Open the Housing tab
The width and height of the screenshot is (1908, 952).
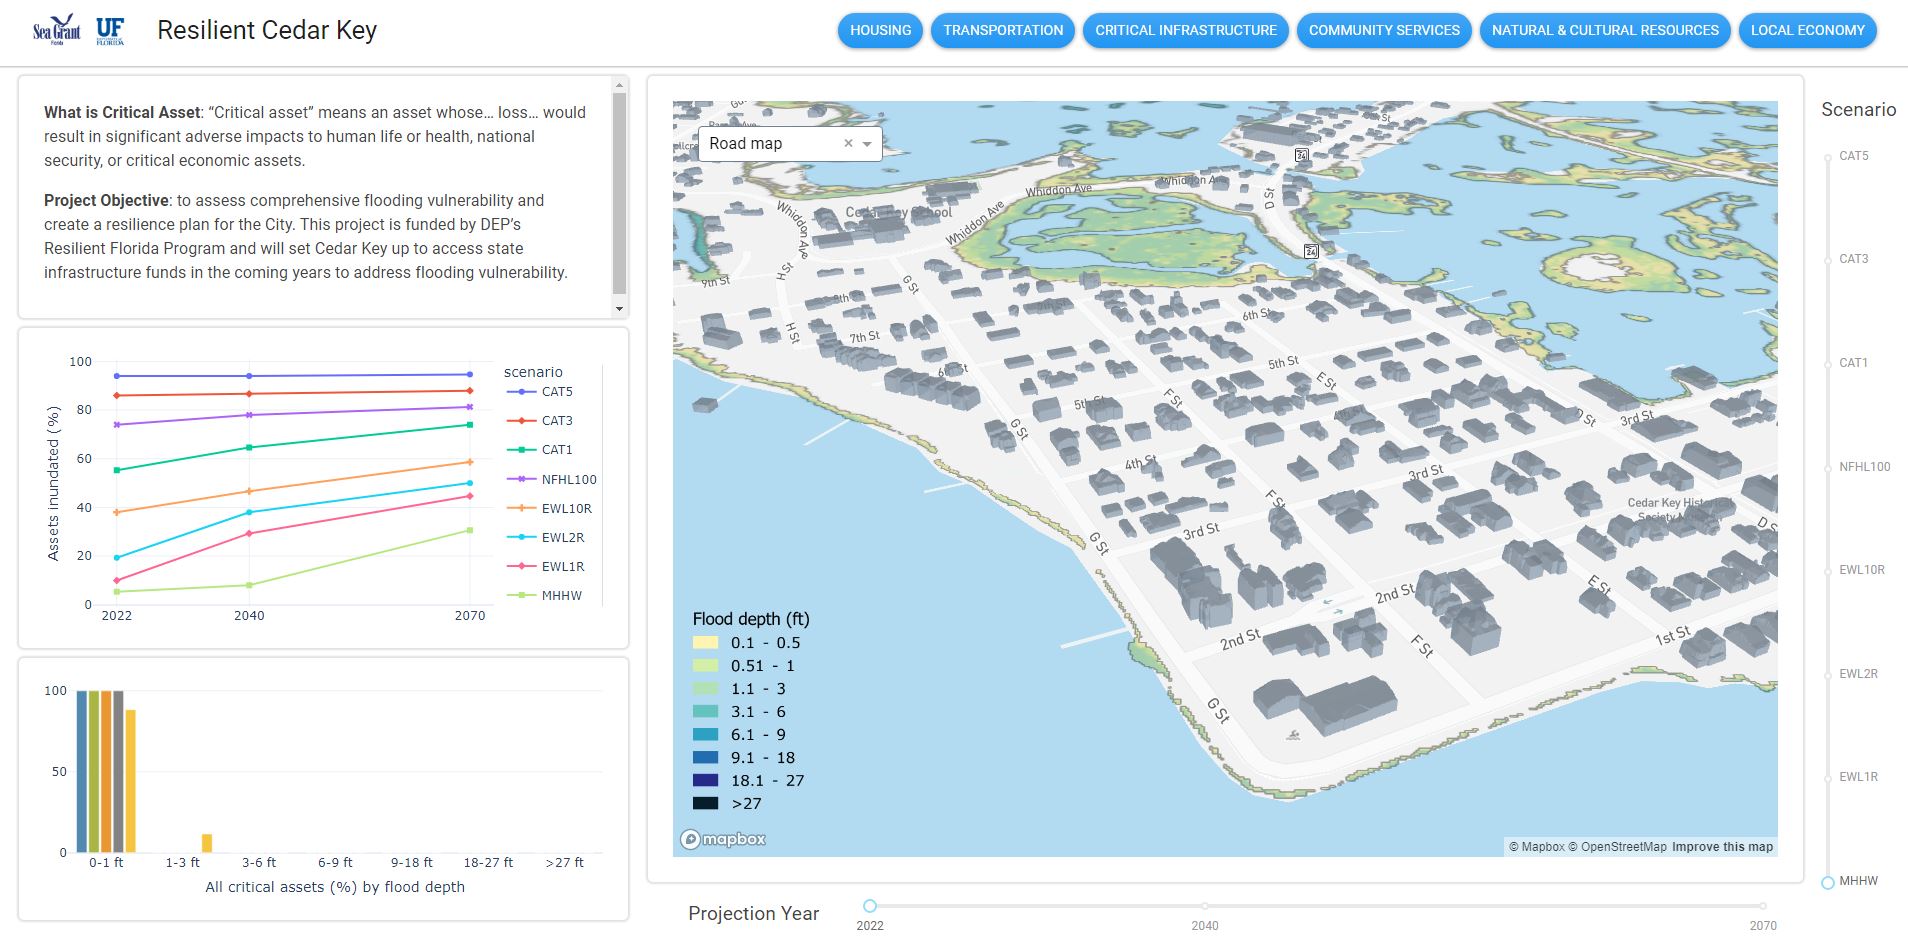(x=880, y=30)
